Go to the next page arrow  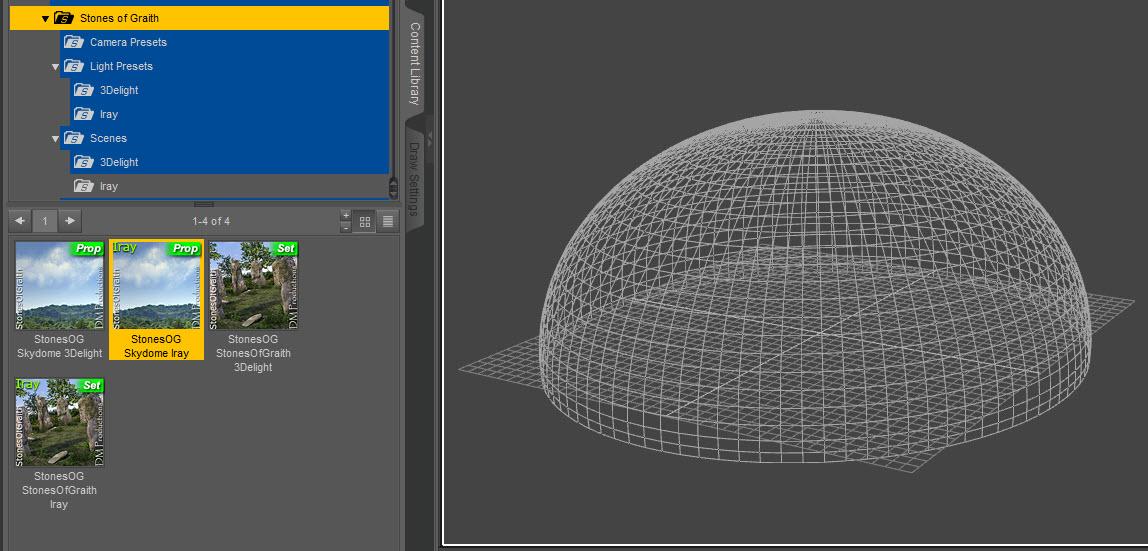click(x=70, y=221)
